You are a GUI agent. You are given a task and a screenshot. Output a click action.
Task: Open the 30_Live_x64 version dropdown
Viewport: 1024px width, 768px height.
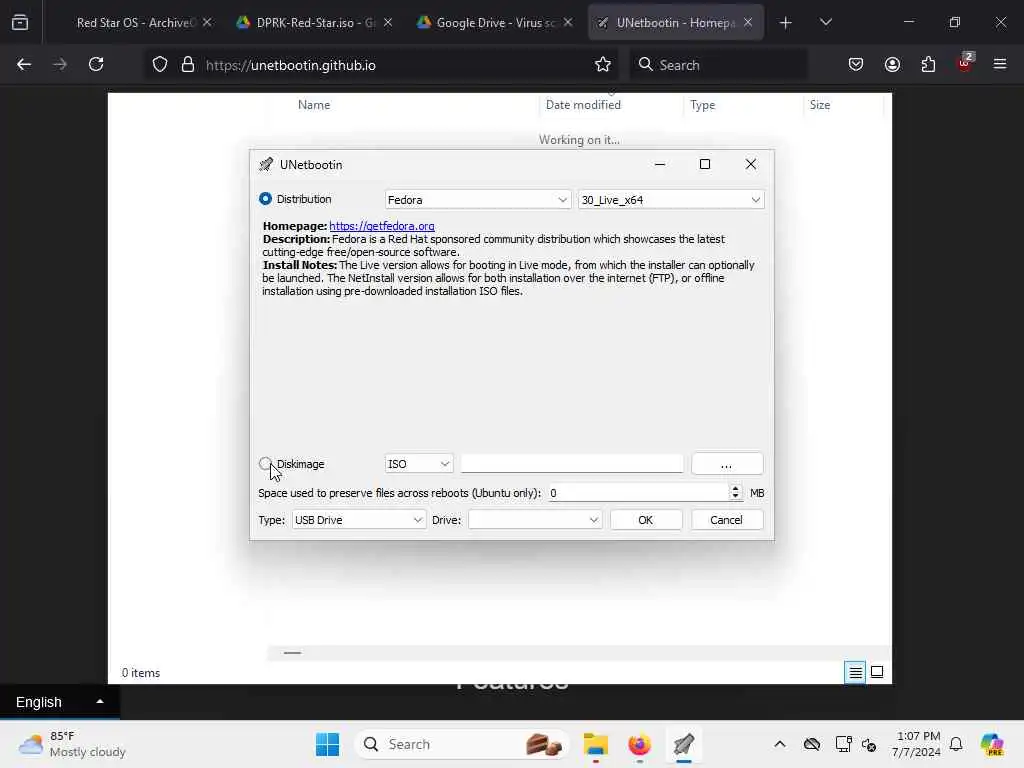coord(671,200)
